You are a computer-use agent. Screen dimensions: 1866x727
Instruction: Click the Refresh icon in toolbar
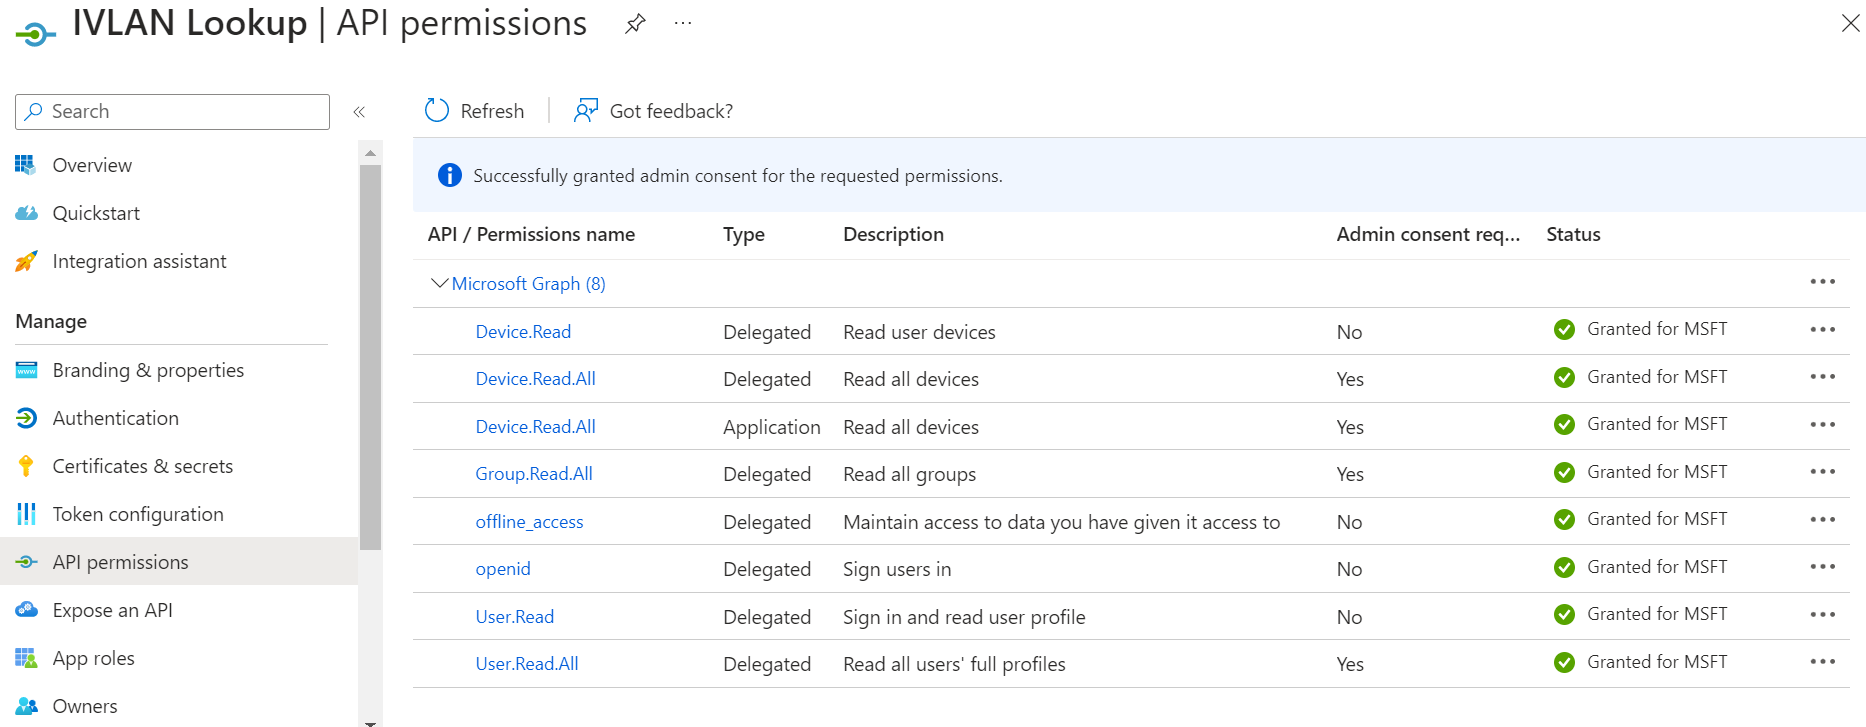point(437,111)
